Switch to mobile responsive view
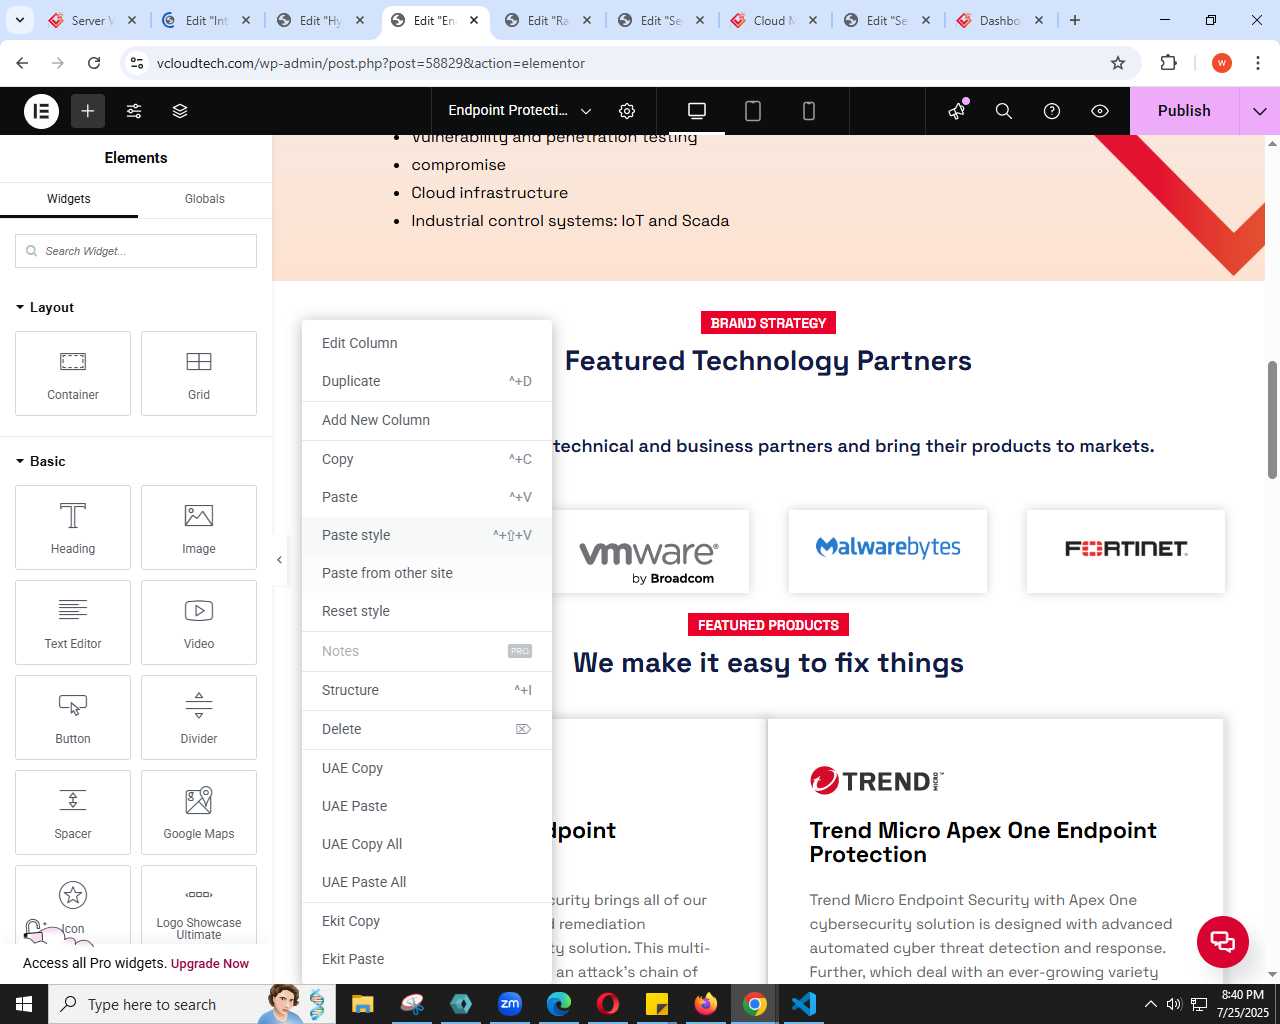 tap(809, 111)
